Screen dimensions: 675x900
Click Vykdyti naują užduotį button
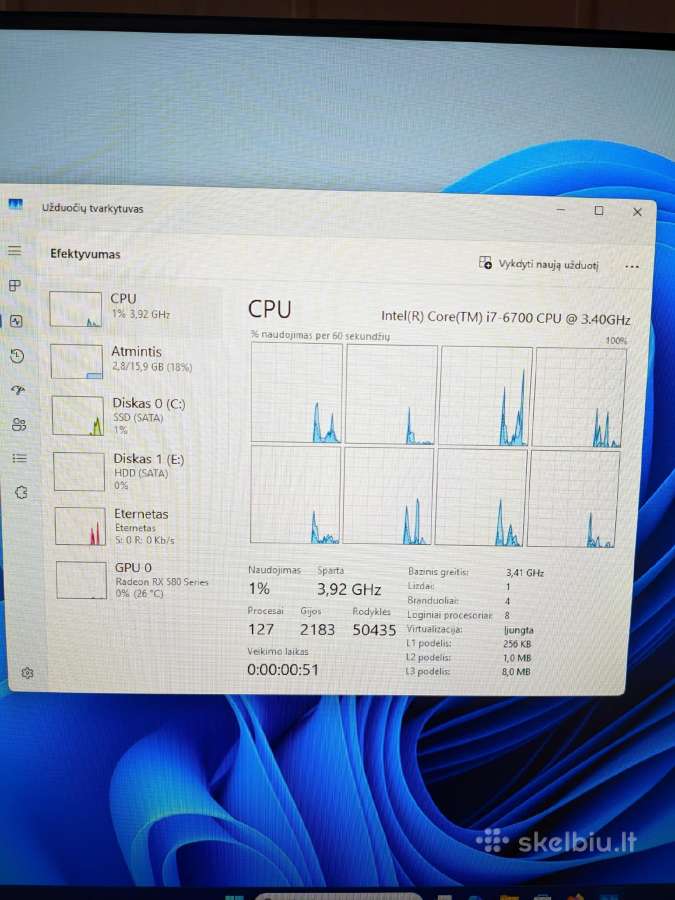(x=539, y=264)
